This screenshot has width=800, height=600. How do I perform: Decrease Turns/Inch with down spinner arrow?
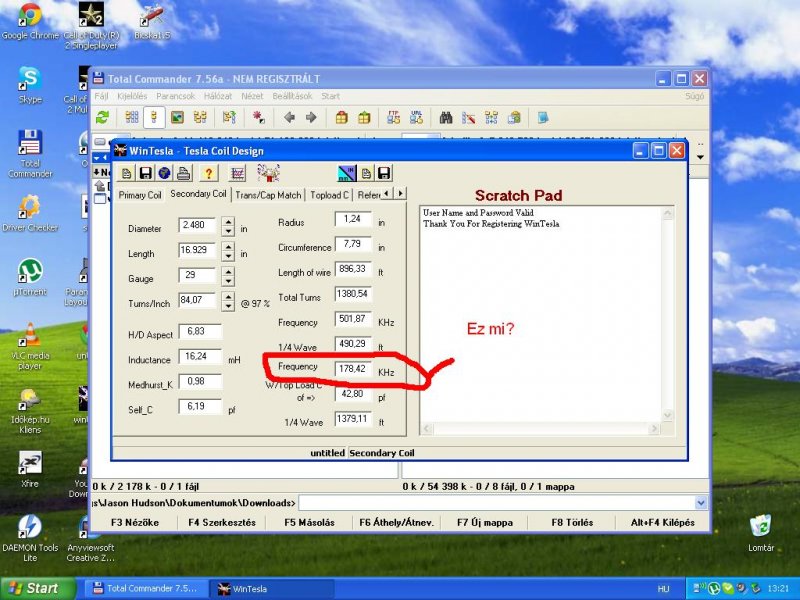(228, 306)
